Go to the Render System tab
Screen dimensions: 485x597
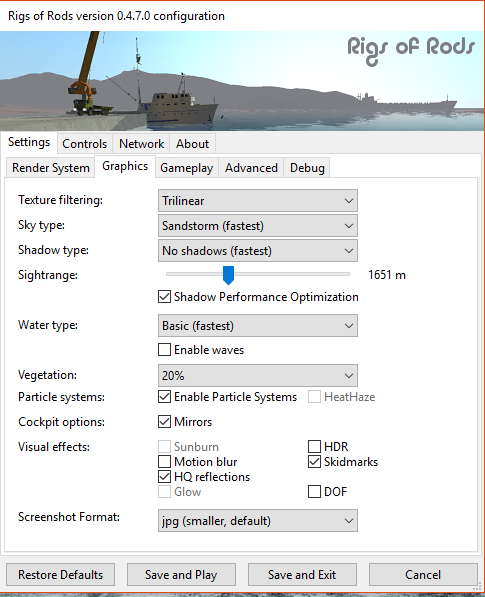click(51, 168)
